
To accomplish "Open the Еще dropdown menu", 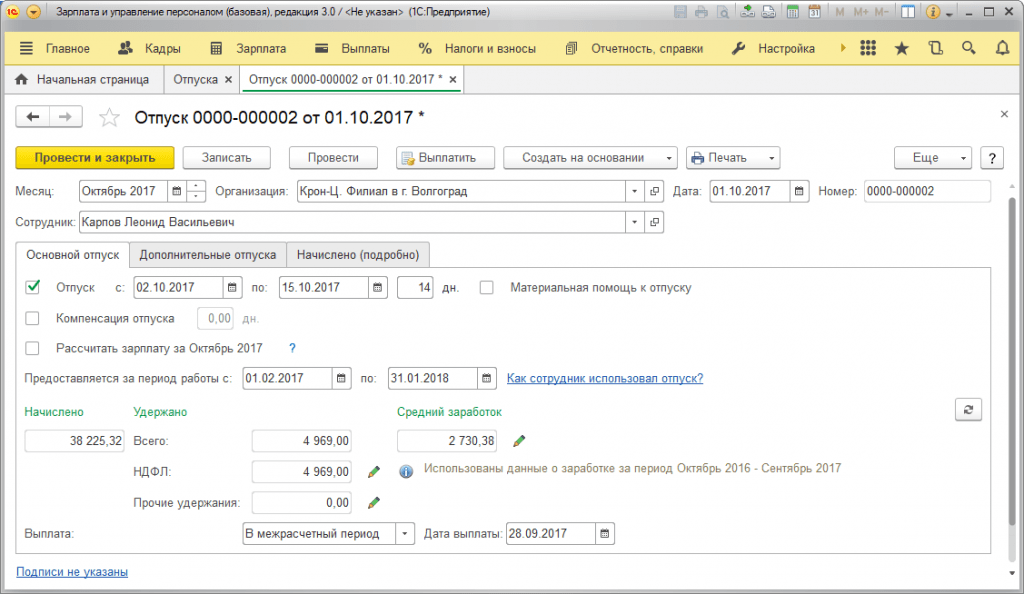I will (933, 158).
